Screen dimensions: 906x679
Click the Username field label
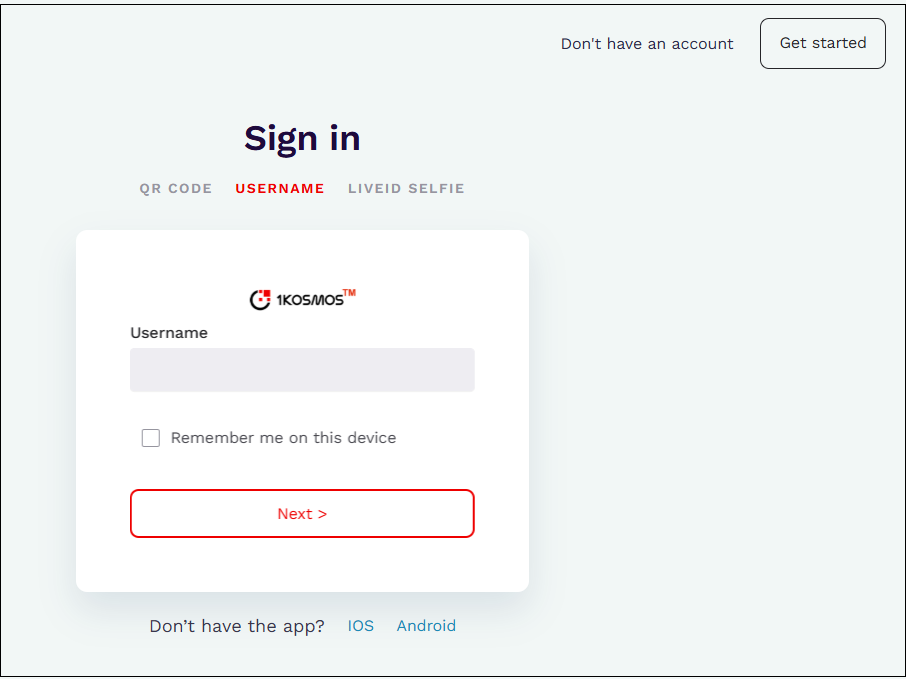(x=169, y=333)
